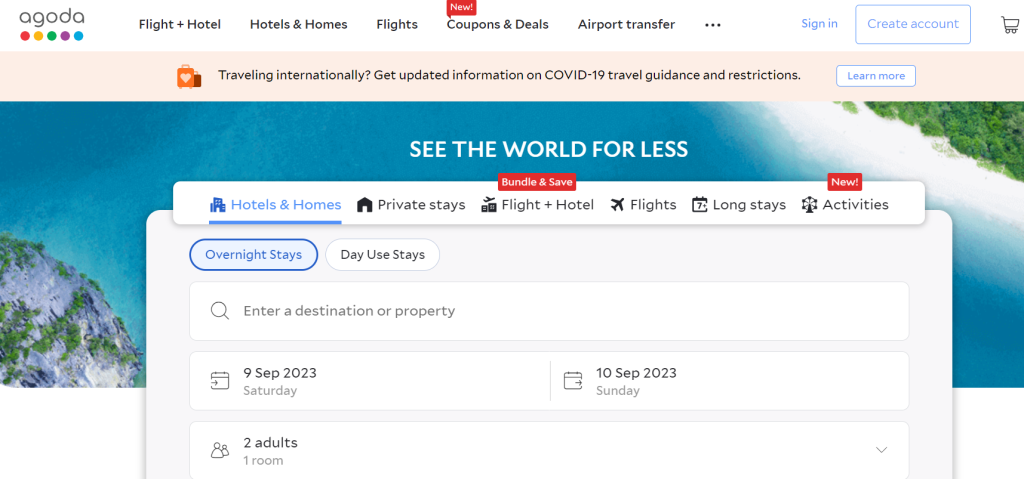Click the check-in calendar icon
The height and width of the screenshot is (479, 1024).
[220, 380]
